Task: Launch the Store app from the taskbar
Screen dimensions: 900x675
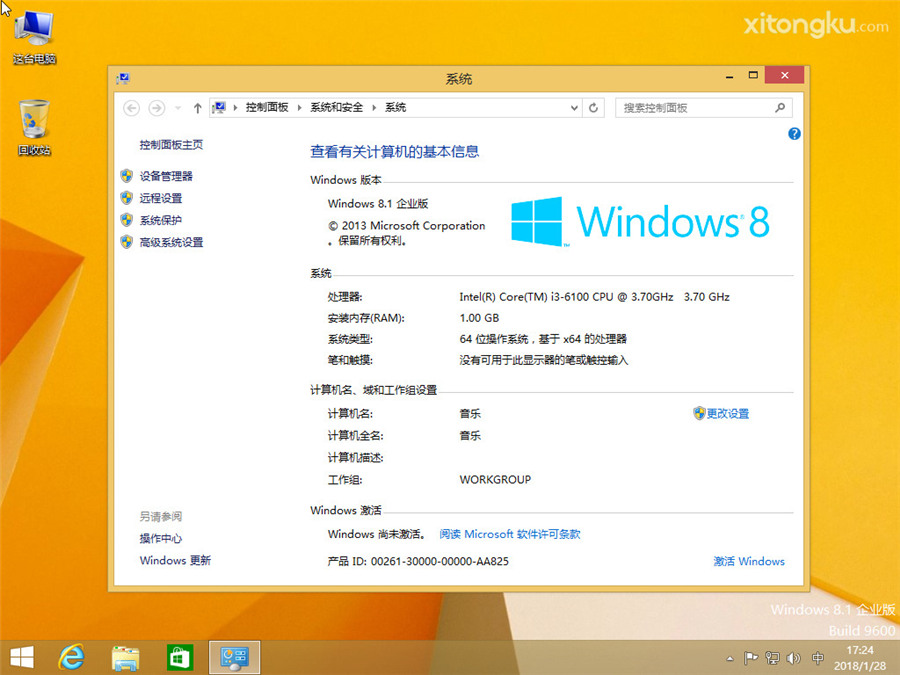Action: (x=179, y=657)
